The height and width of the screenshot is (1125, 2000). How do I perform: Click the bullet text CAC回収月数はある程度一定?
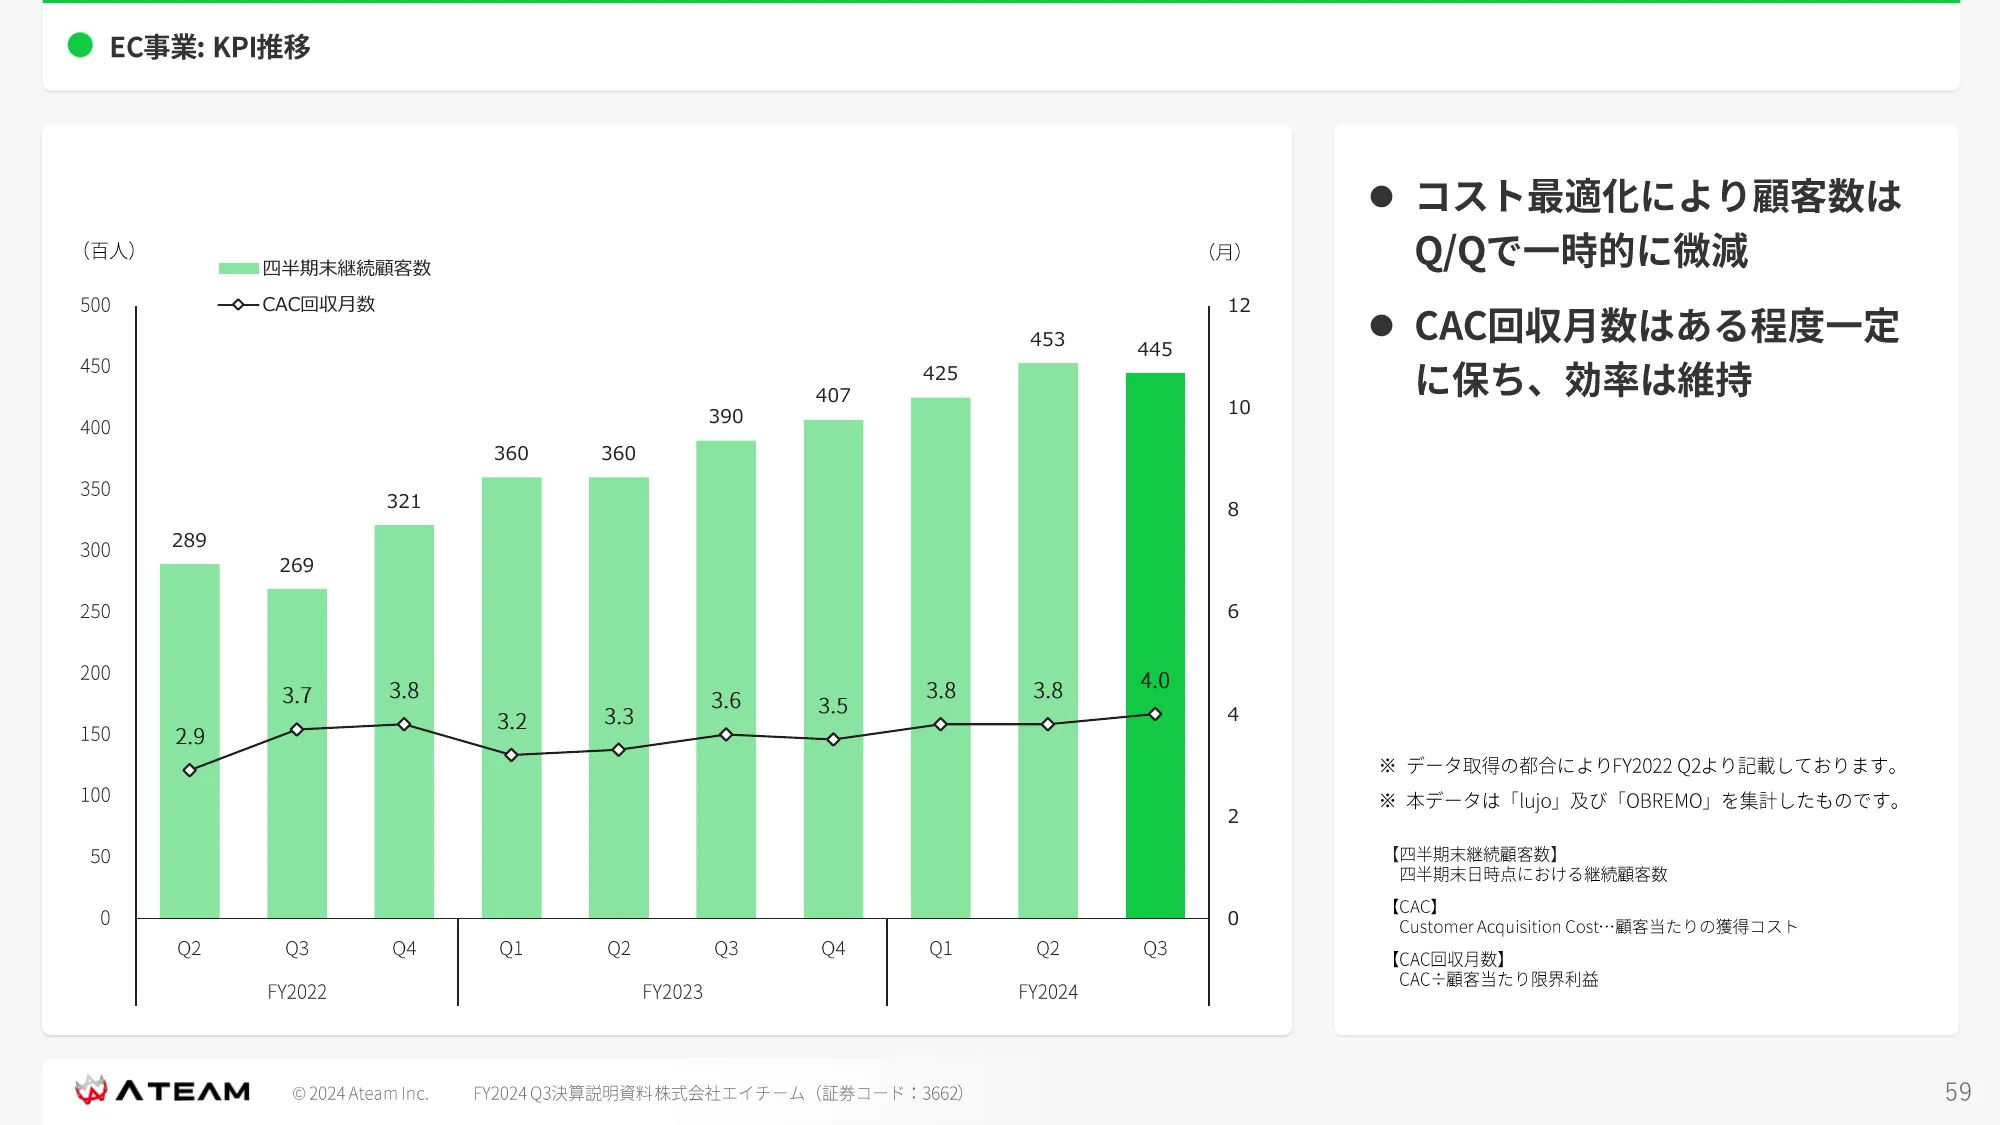[1657, 353]
